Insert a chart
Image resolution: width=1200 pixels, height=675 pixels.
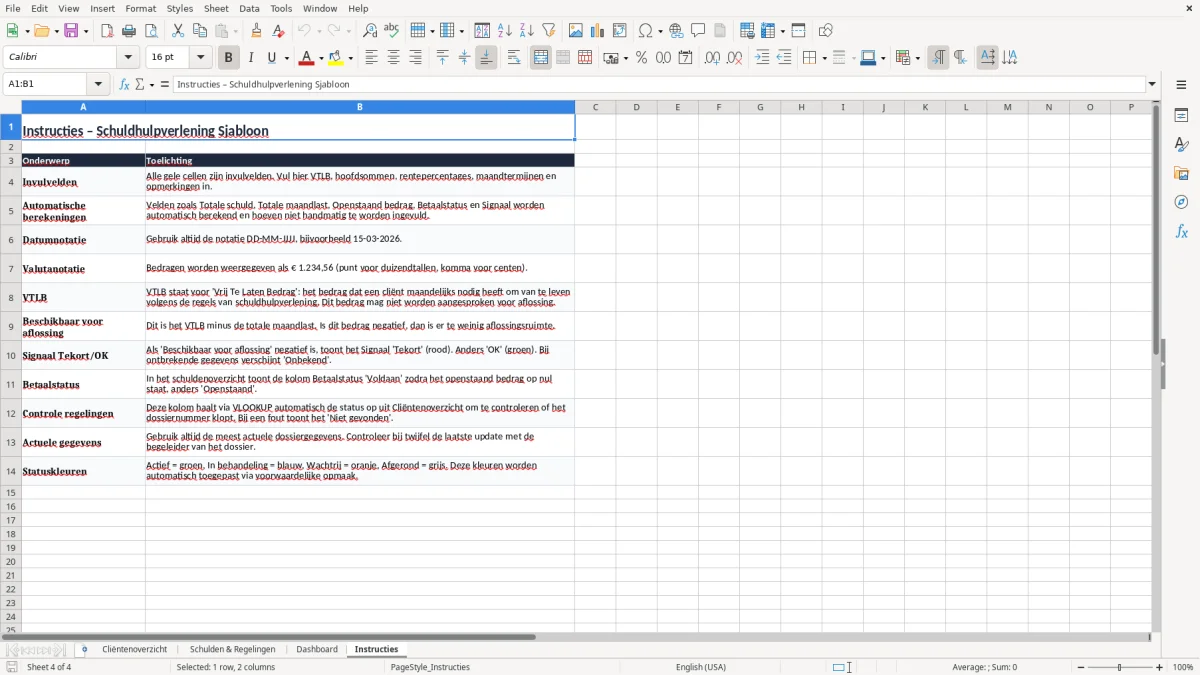point(598,31)
